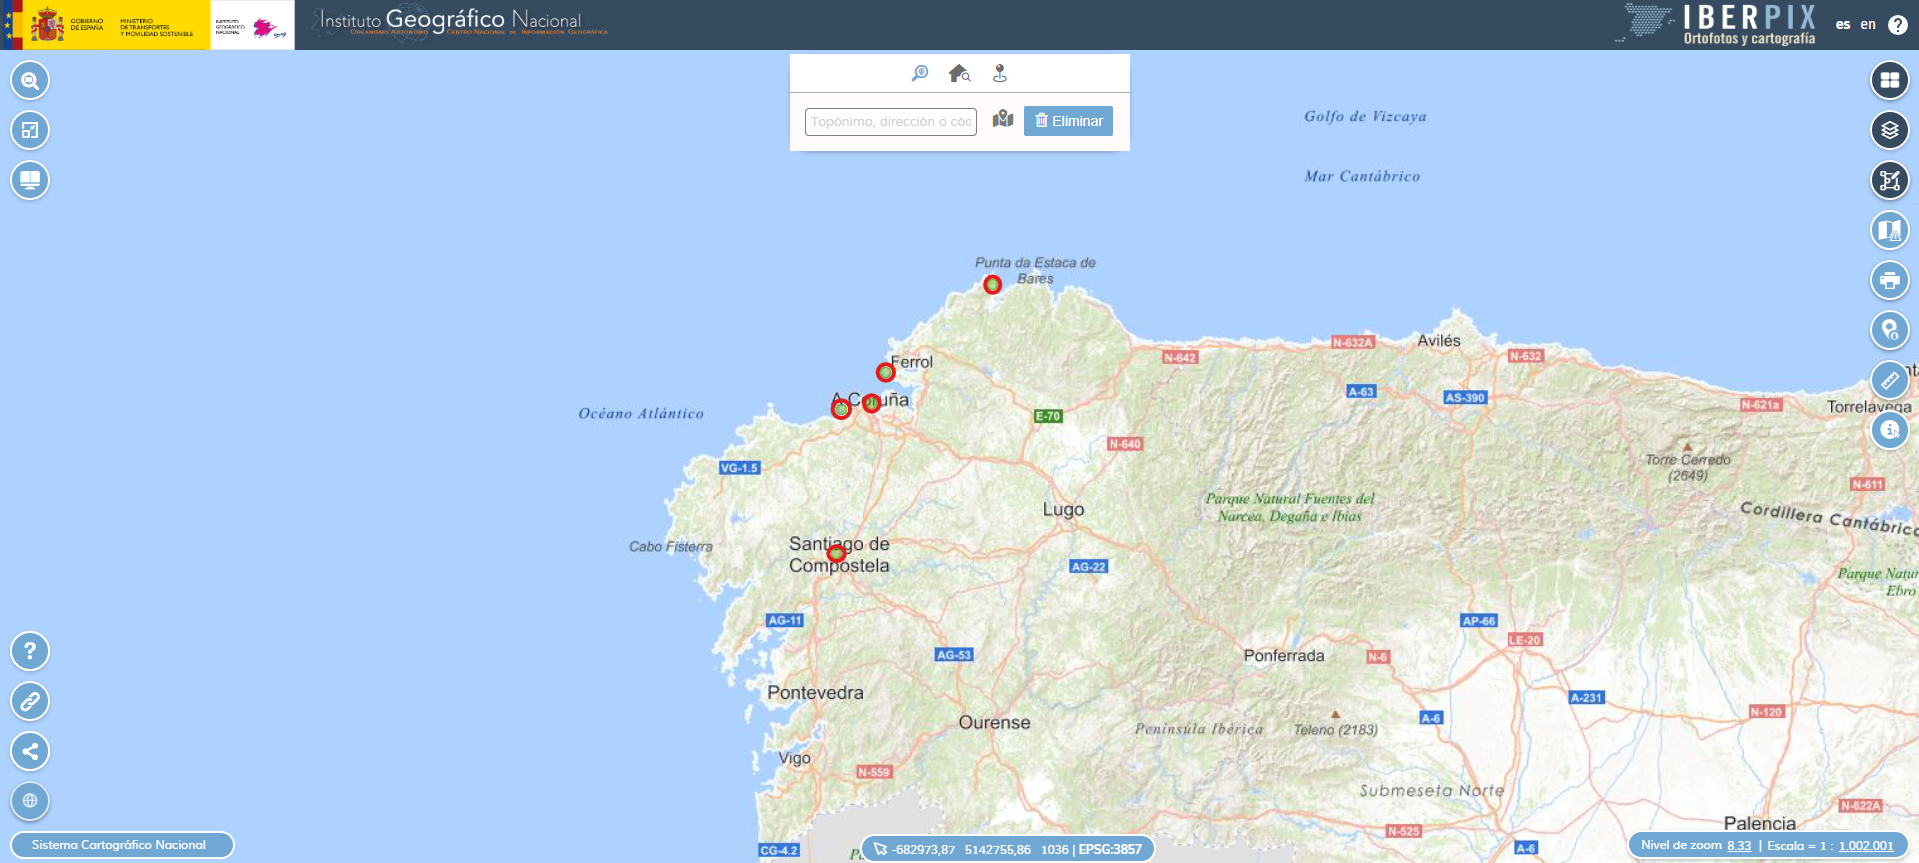Screen dimensions: 1919x863
Task: Switch language to Spanish
Action: coord(1842,24)
